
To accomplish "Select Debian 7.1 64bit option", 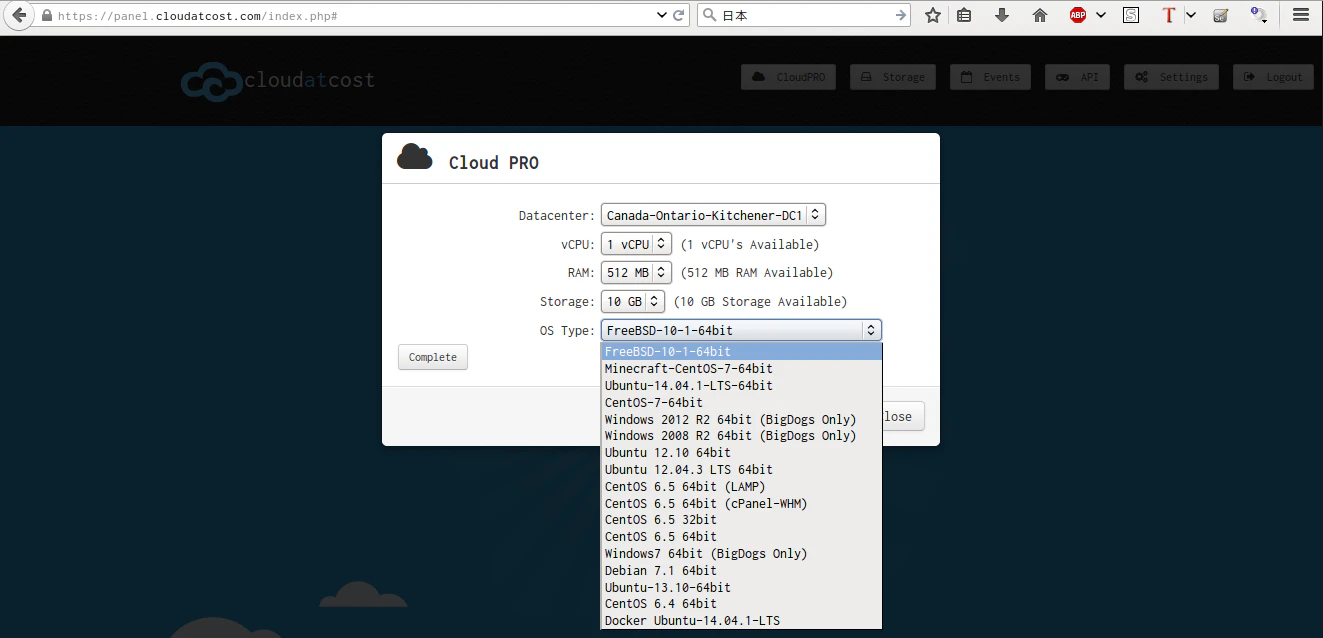I will tap(741, 571).
